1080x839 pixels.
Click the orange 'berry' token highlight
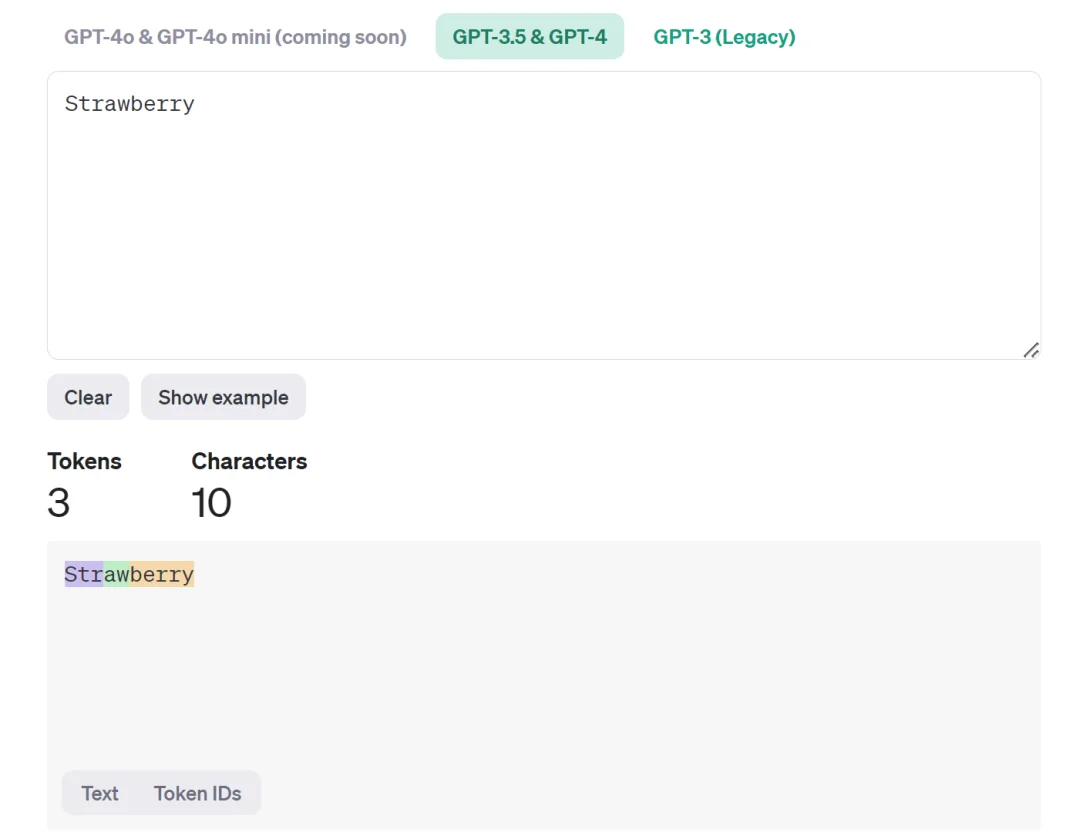(x=162, y=574)
